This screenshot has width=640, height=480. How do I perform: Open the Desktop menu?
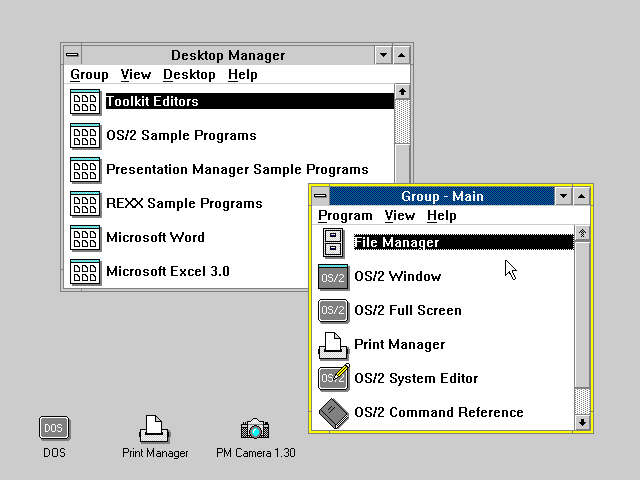189,75
